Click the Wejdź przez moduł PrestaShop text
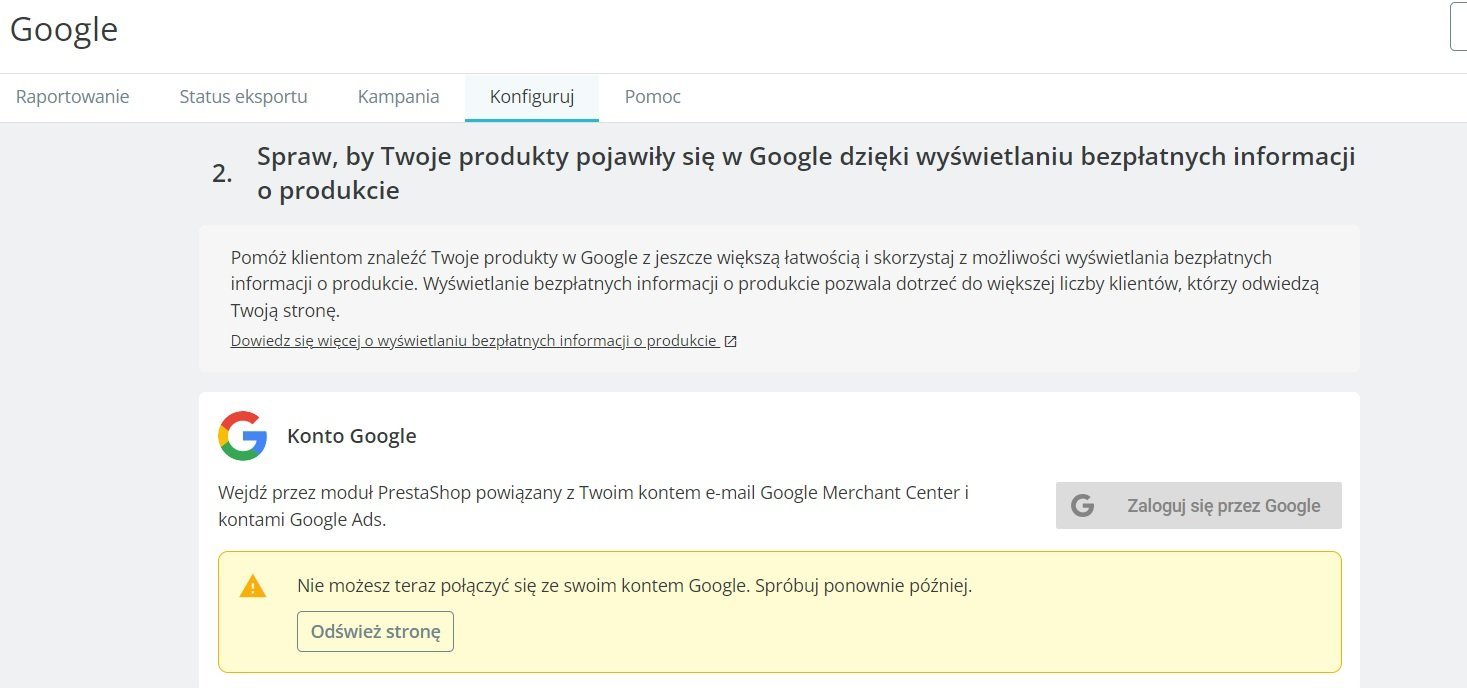Screen dimensions: 1467x688 (593, 505)
